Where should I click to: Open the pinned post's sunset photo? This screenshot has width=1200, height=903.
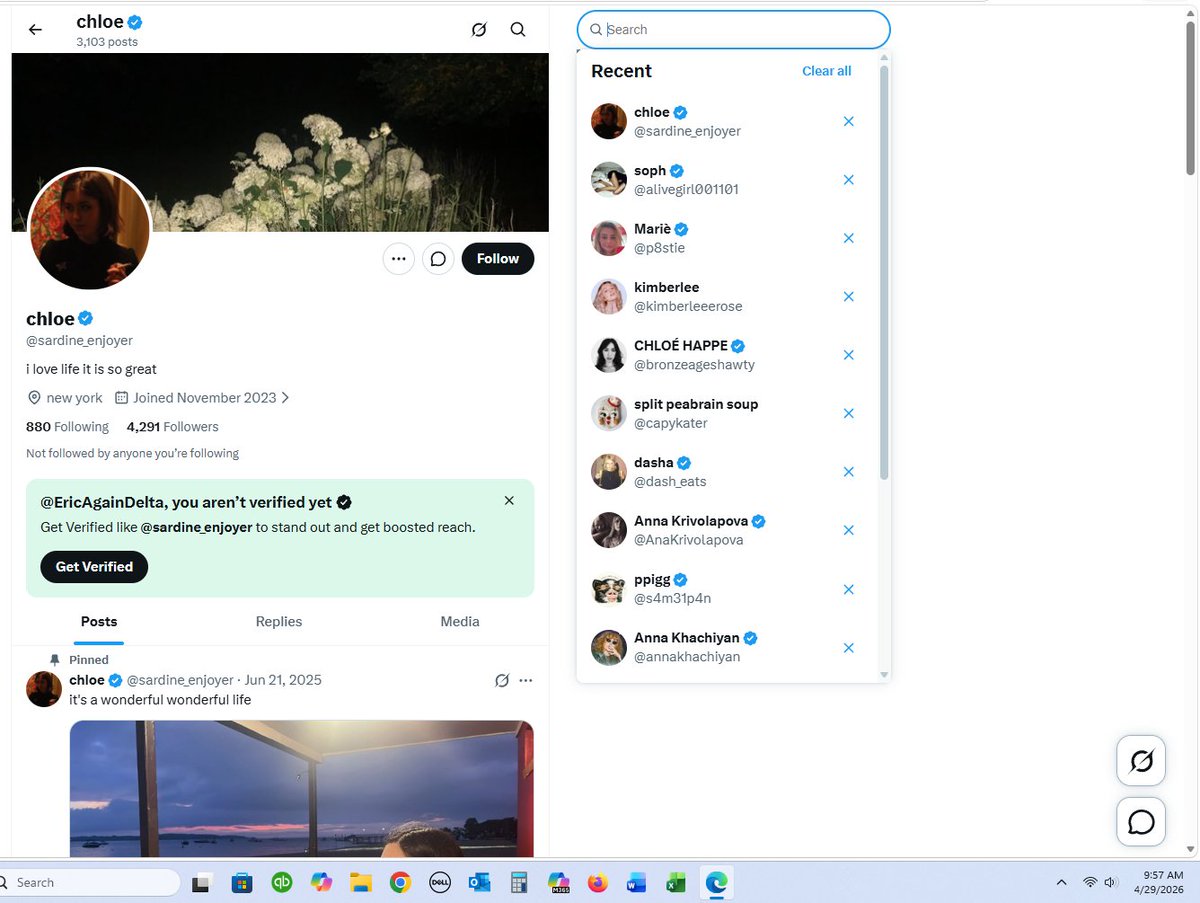point(301,789)
